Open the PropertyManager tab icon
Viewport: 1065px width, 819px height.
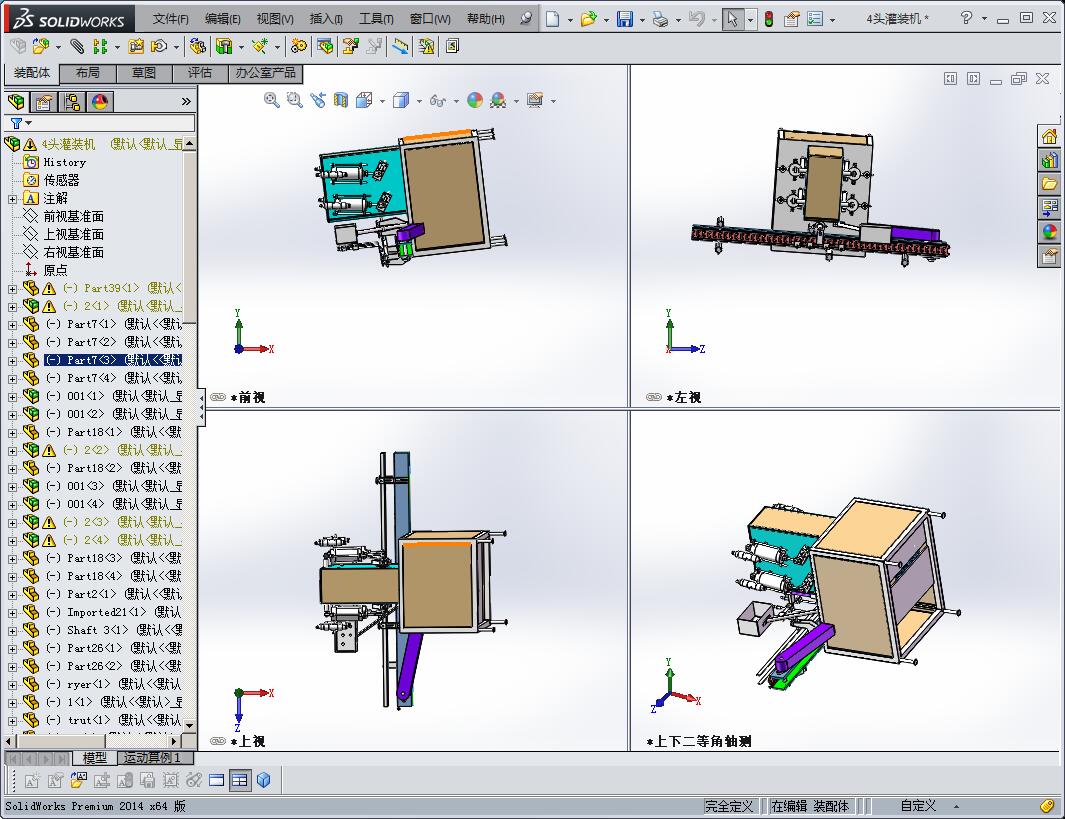[x=44, y=102]
